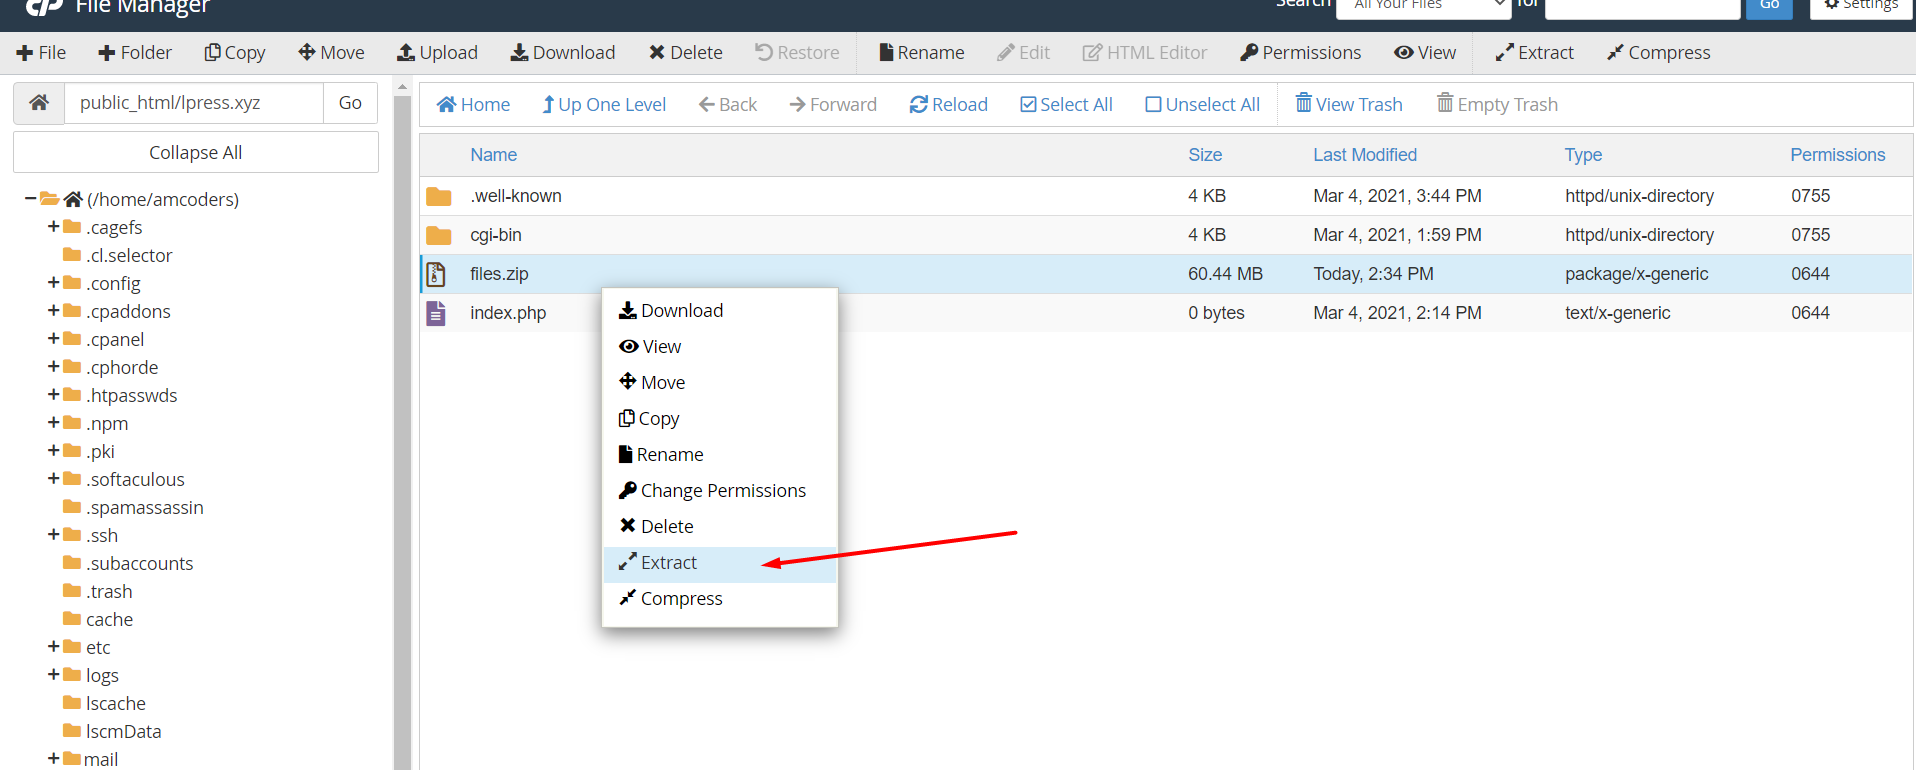The image size is (1916, 770).
Task: Click the Reload icon button
Action: tap(918, 105)
